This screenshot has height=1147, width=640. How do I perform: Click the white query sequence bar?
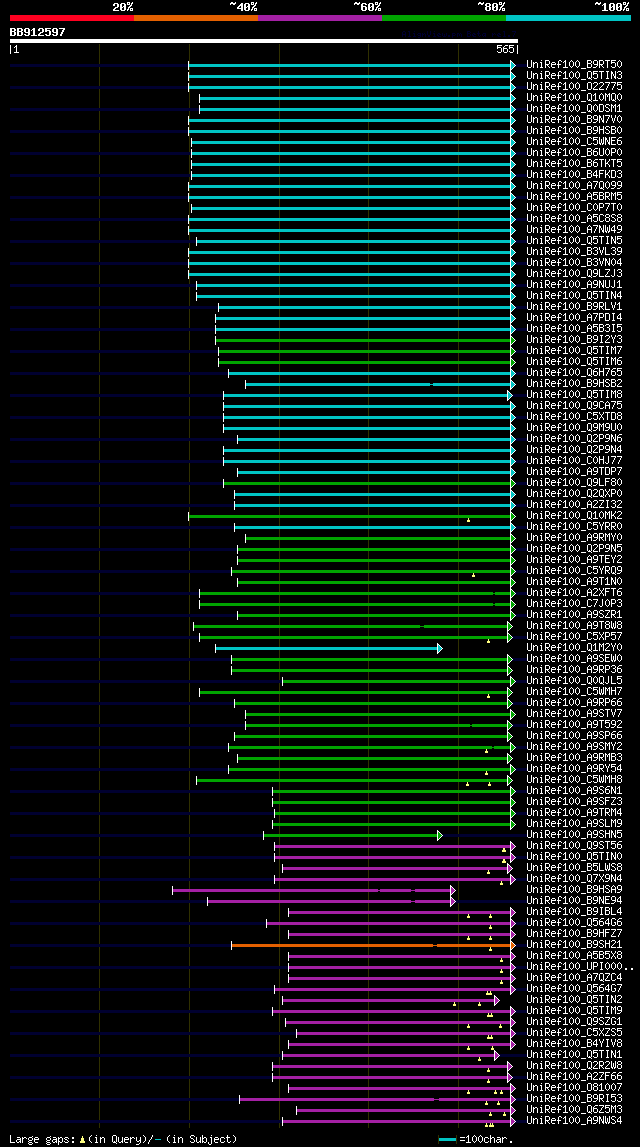point(263,41)
